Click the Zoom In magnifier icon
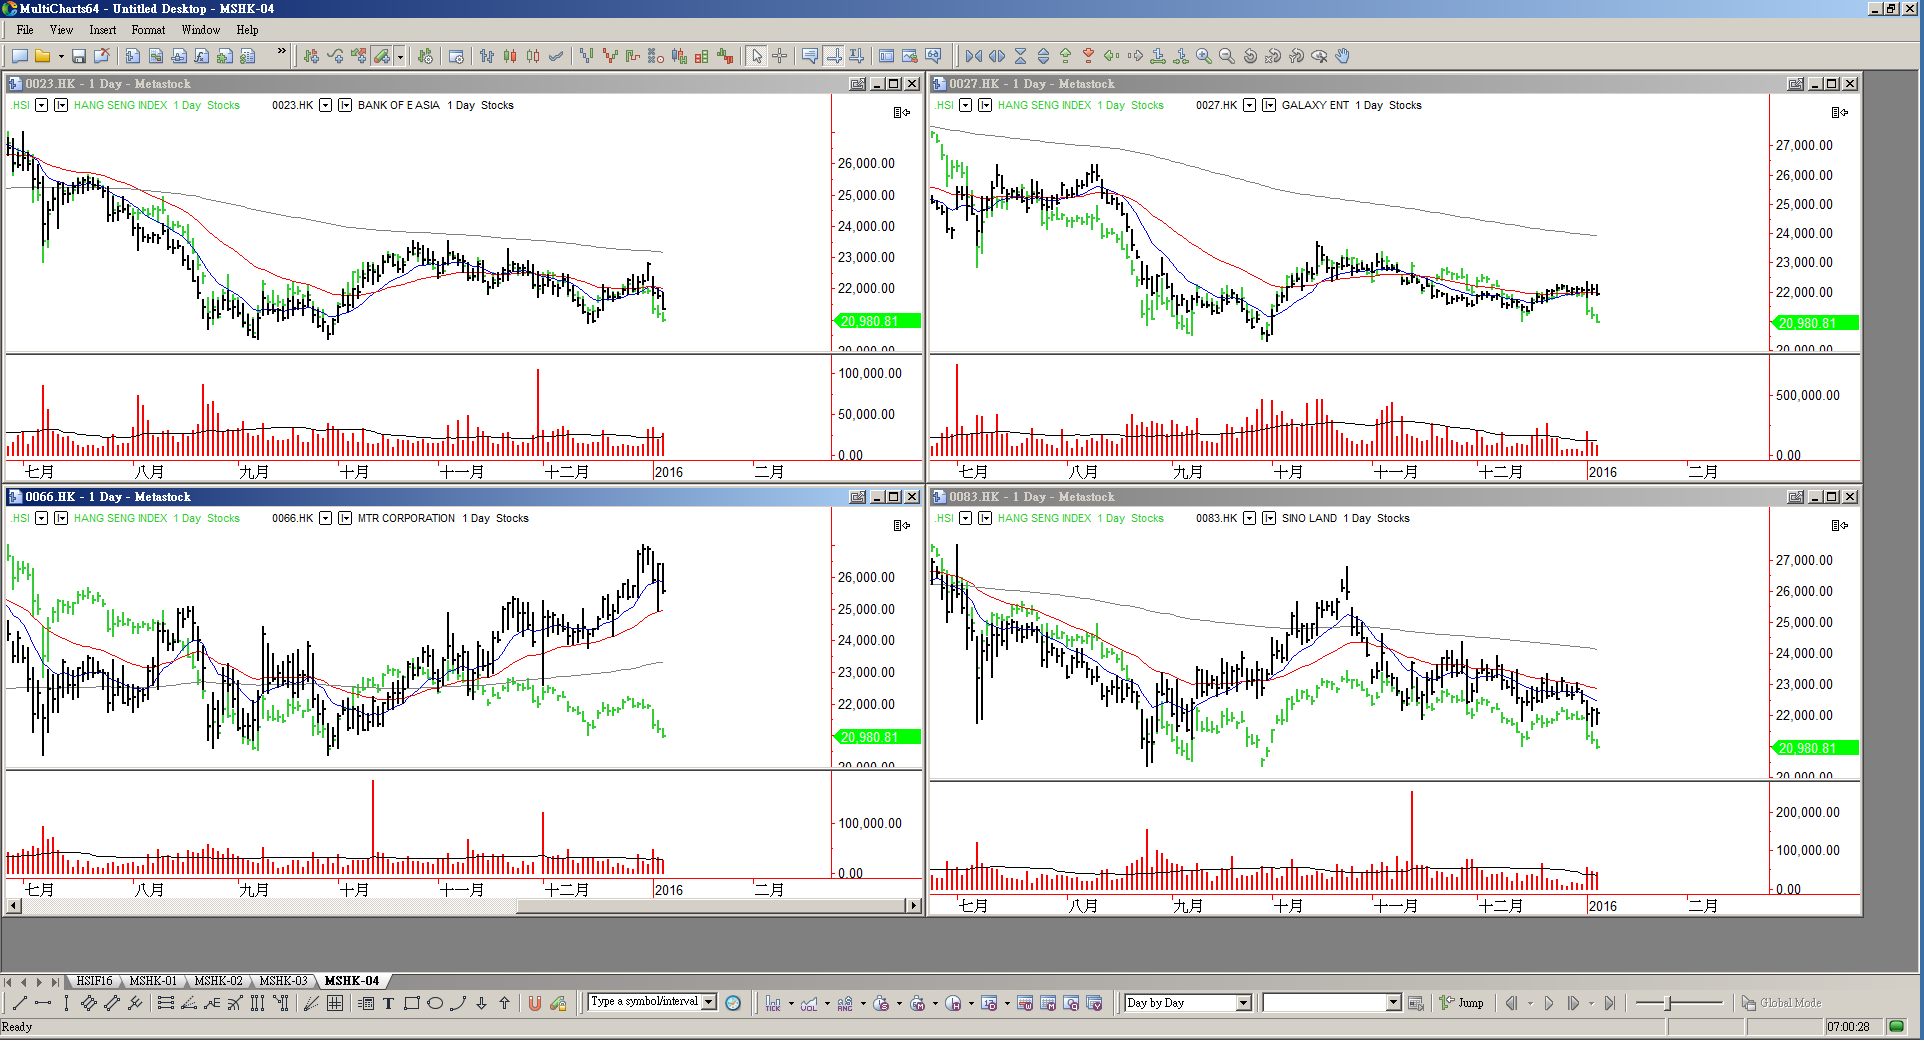The width and height of the screenshot is (1924, 1057). tap(1204, 56)
